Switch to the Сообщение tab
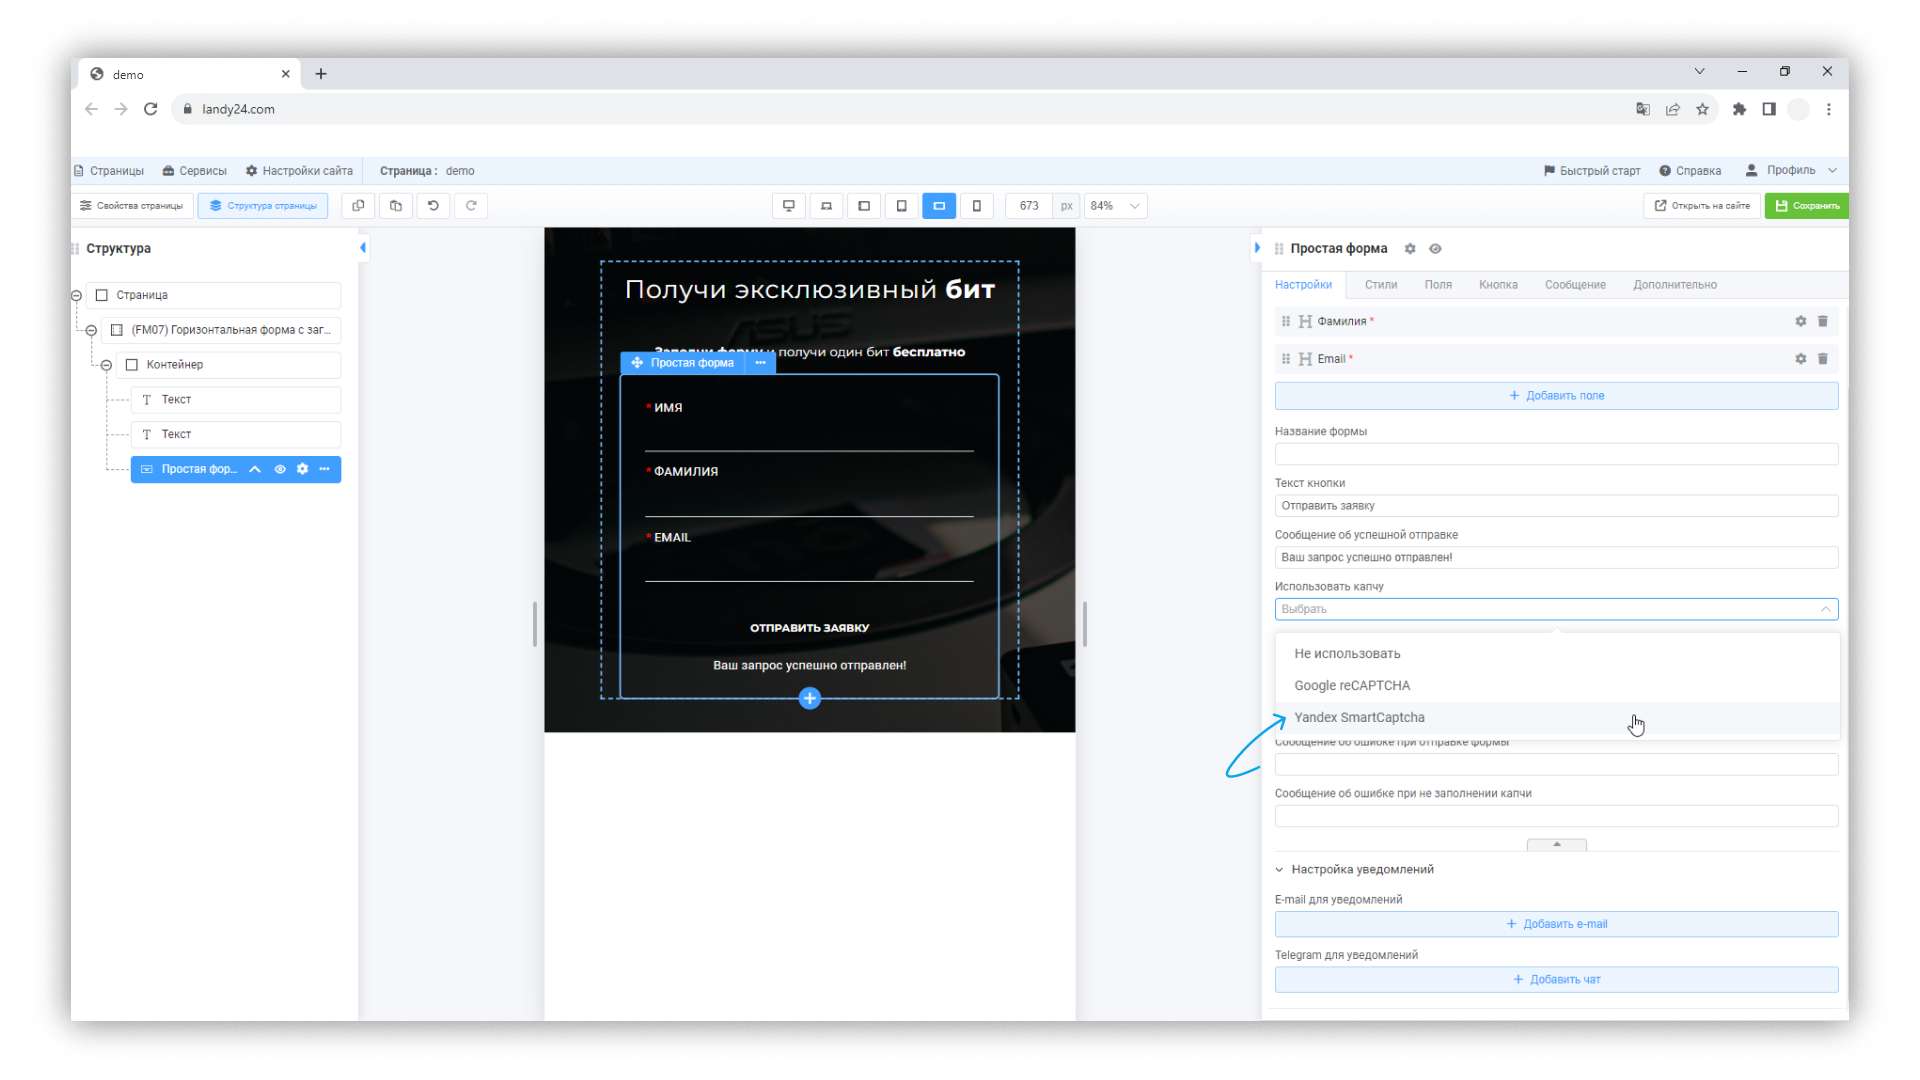 pyautogui.click(x=1575, y=285)
